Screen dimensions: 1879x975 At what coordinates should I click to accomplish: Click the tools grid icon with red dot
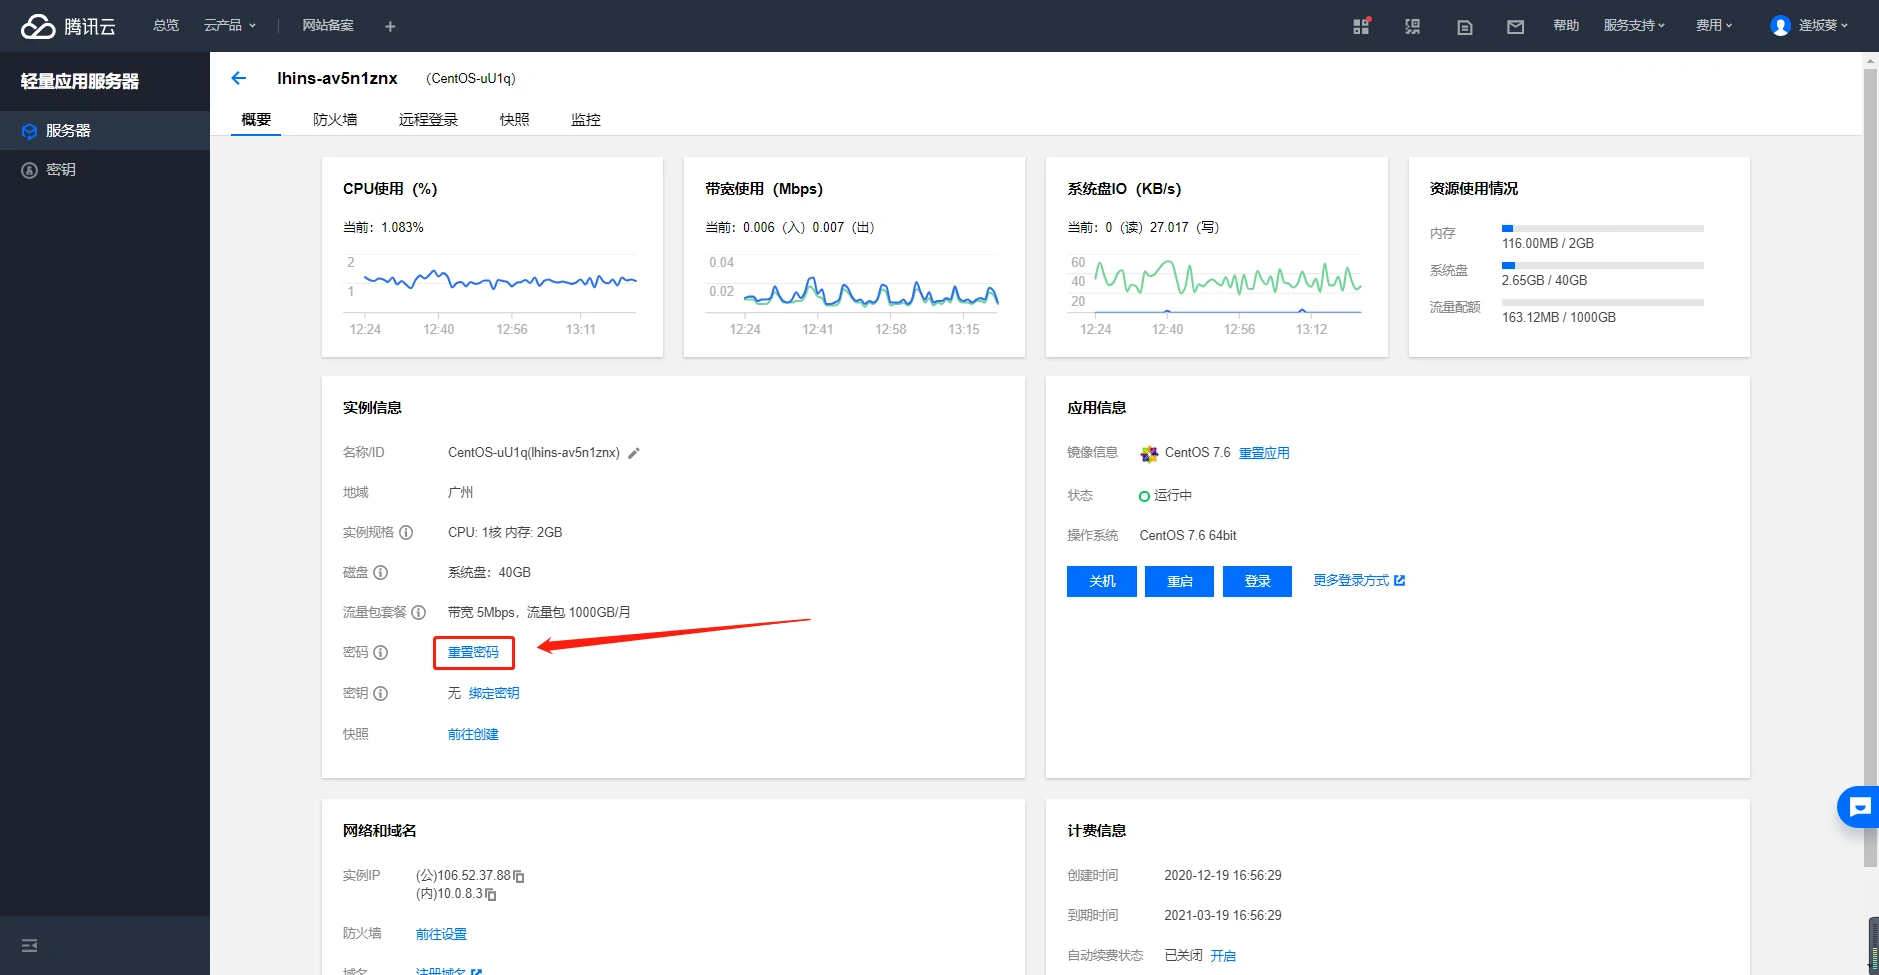coord(1361,26)
